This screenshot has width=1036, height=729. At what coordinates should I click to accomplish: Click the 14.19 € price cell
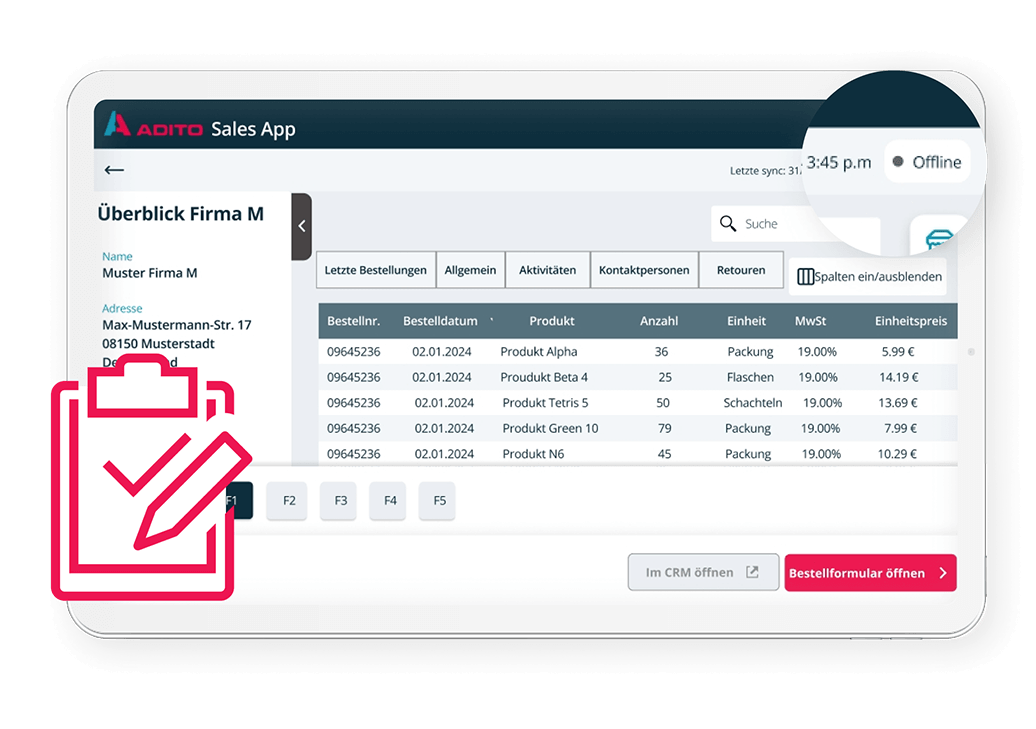coord(899,377)
